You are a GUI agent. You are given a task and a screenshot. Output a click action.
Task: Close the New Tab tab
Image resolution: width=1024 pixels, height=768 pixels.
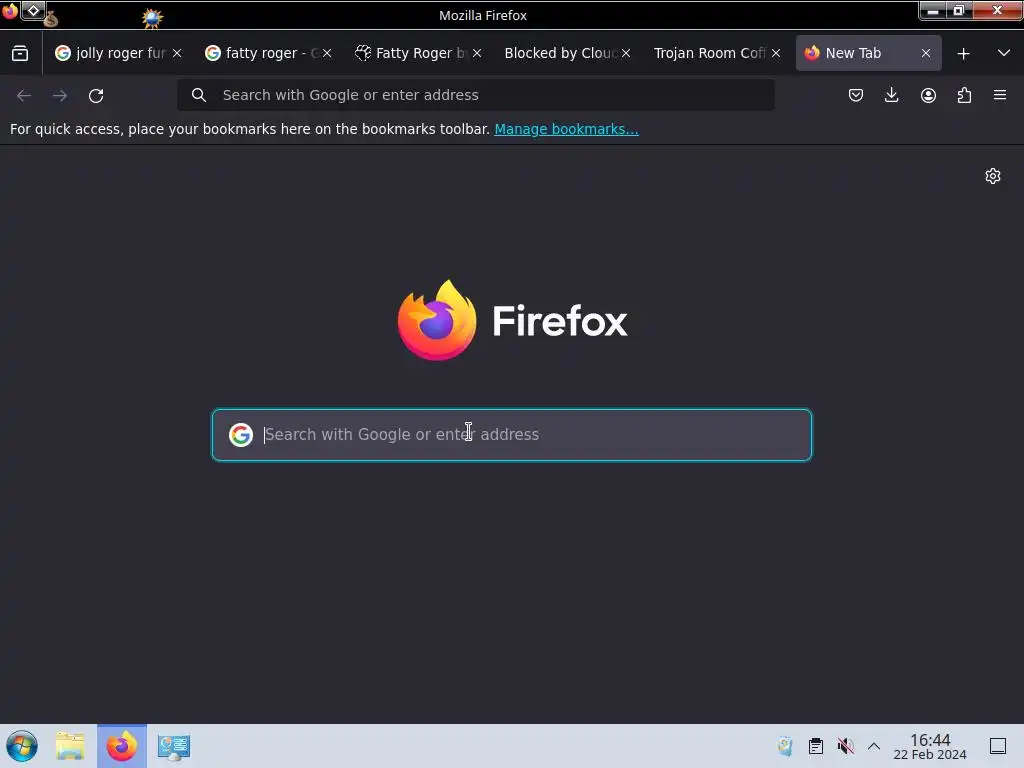pos(926,54)
